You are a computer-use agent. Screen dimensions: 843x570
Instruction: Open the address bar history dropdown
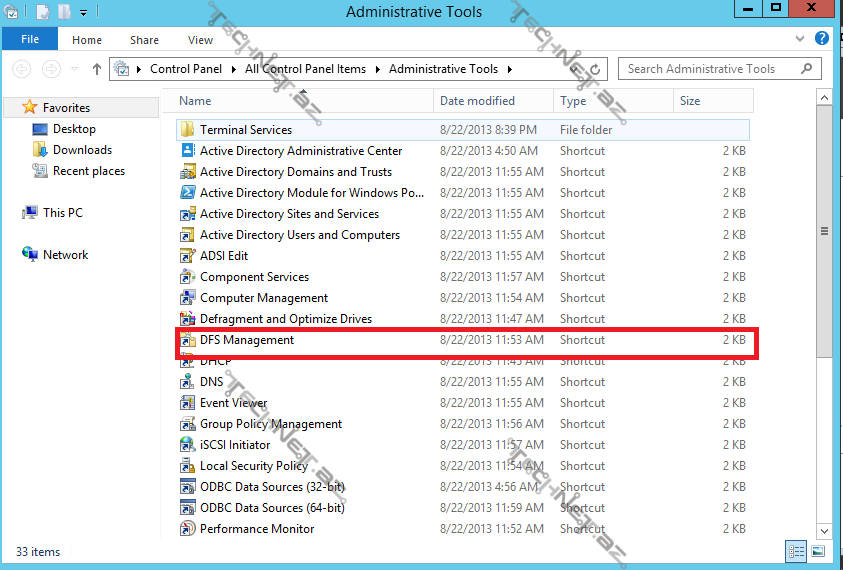573,70
